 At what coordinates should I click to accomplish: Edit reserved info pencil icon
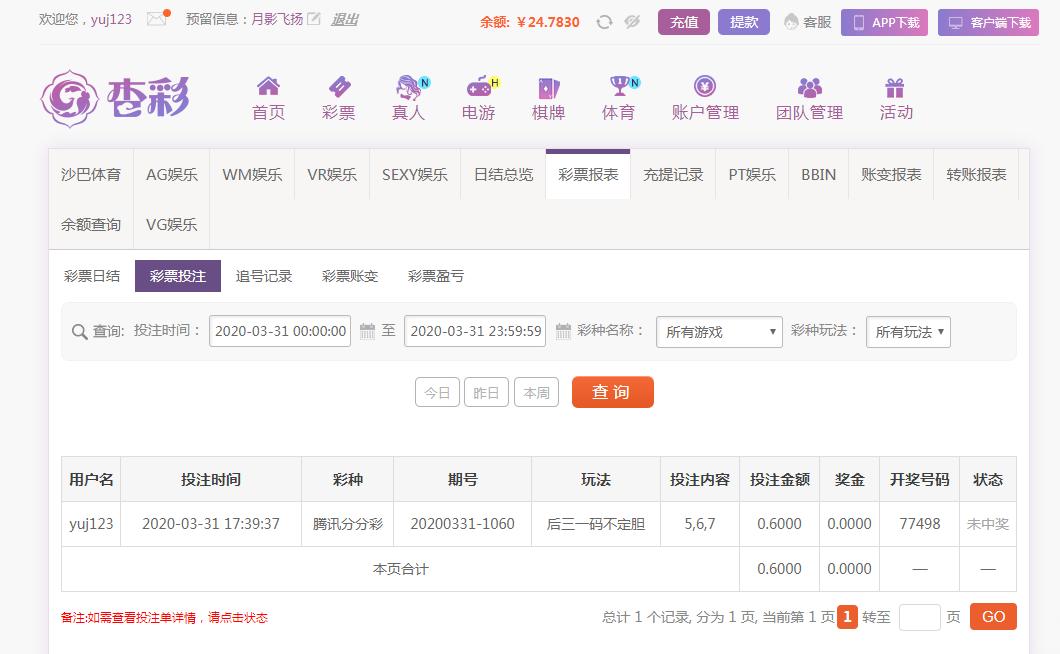[x=314, y=19]
